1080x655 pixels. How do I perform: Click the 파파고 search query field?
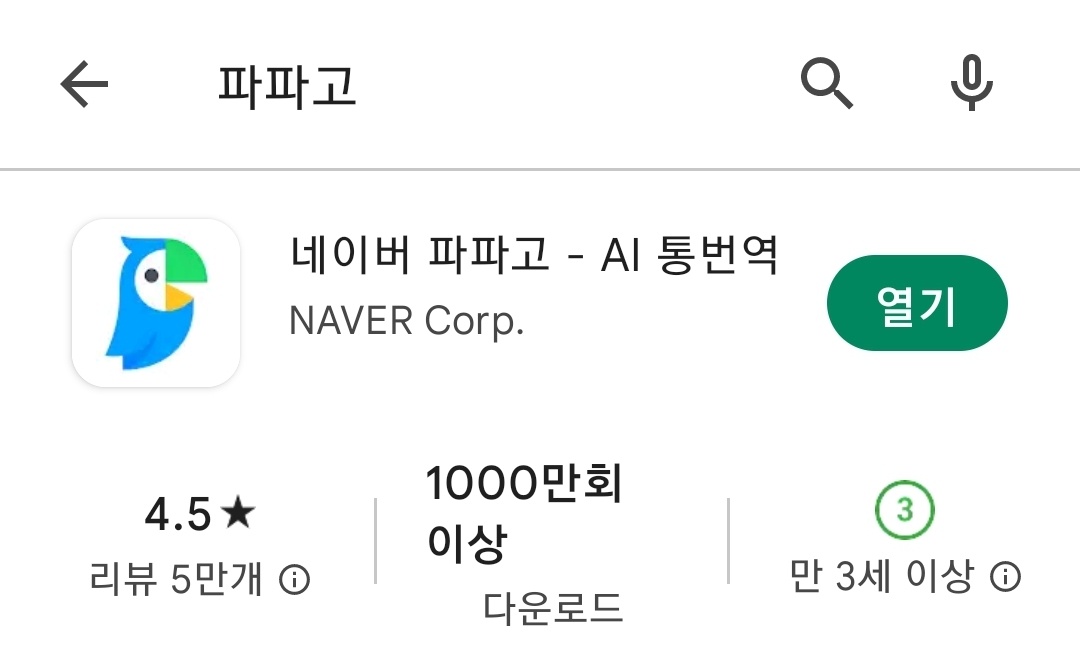click(287, 85)
